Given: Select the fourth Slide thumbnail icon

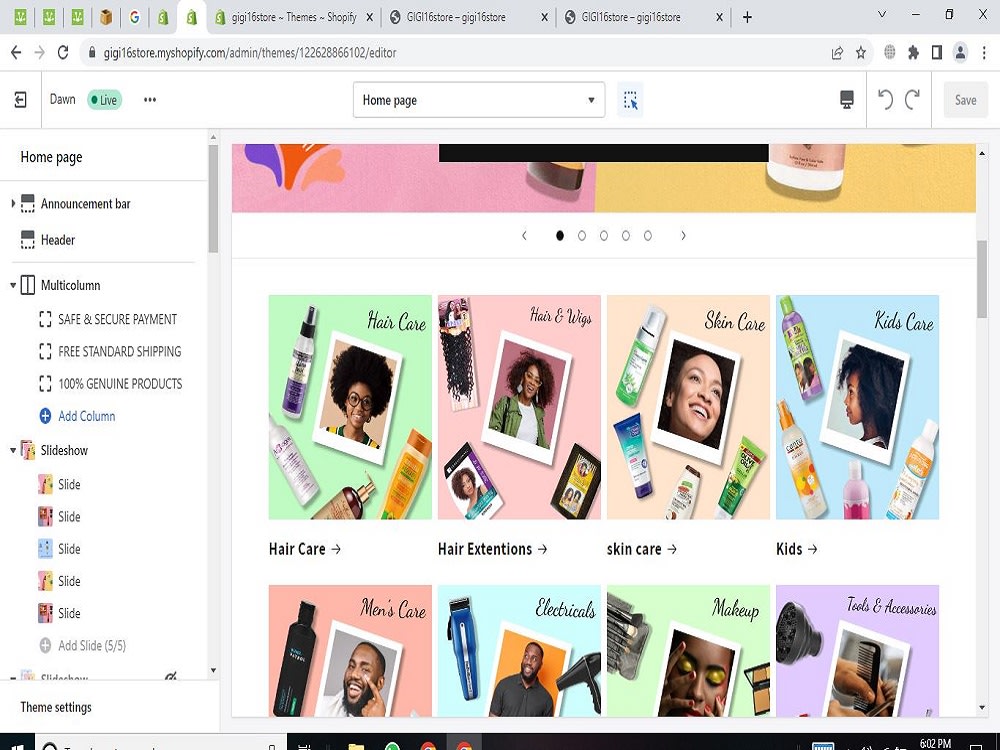Looking at the screenshot, I should pyautogui.click(x=45, y=581).
